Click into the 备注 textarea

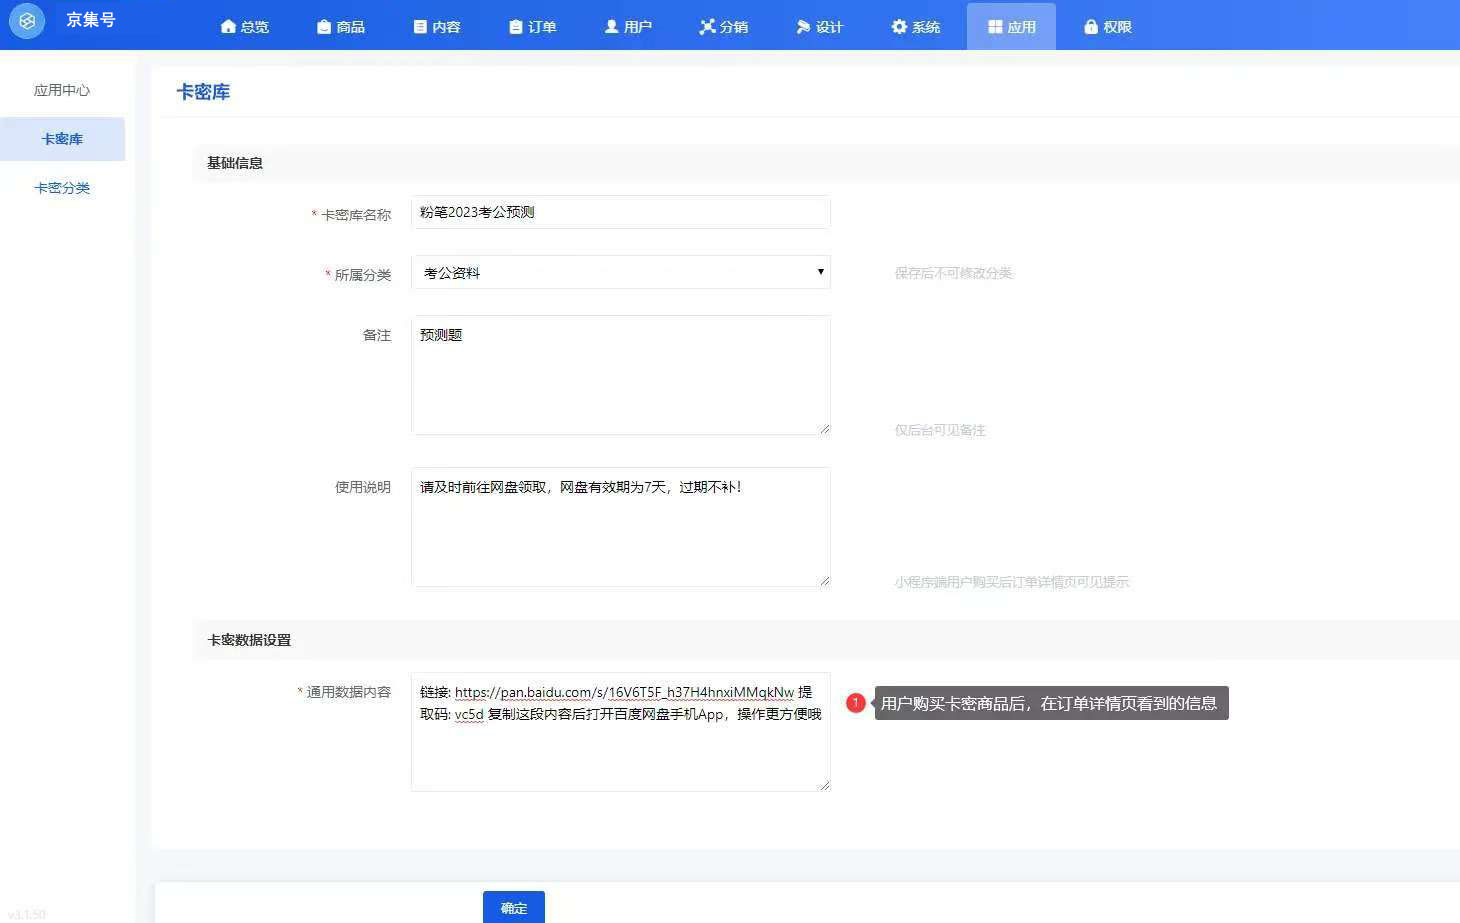tap(620, 375)
